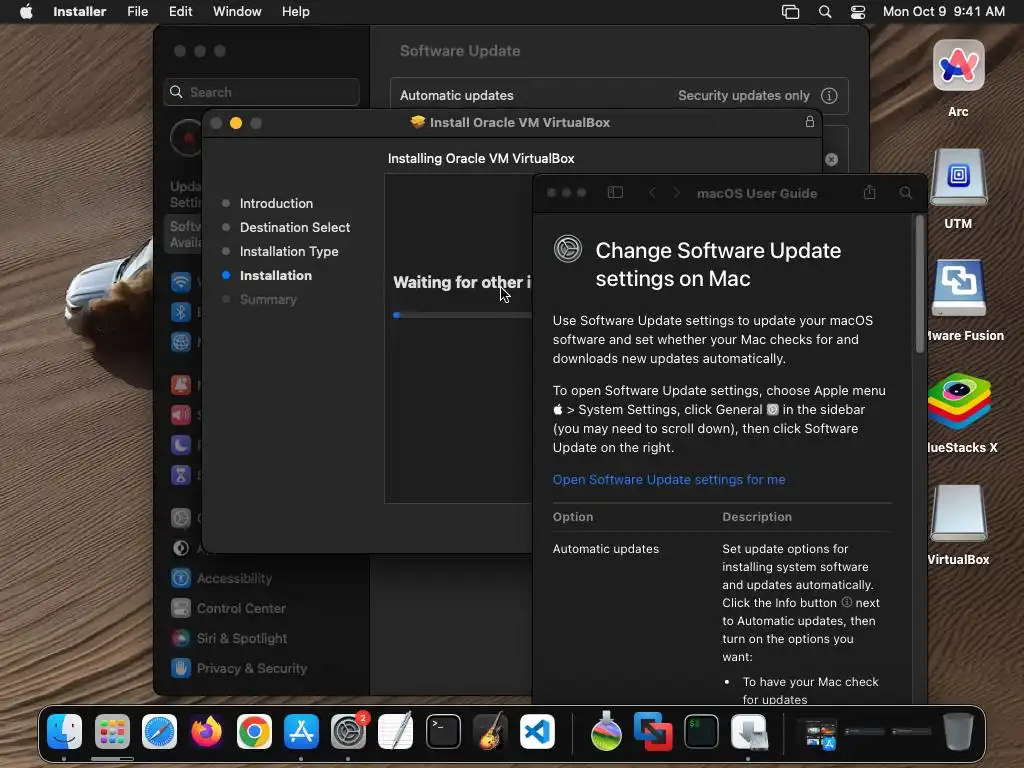Image resolution: width=1024 pixels, height=768 pixels.
Task: Click the Automatic updates info button
Action: 829,95
